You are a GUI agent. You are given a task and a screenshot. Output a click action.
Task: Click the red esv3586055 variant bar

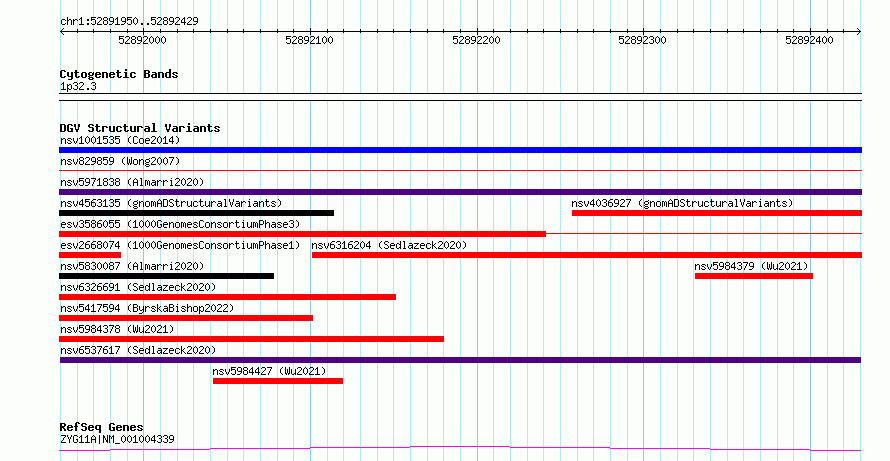tap(303, 234)
